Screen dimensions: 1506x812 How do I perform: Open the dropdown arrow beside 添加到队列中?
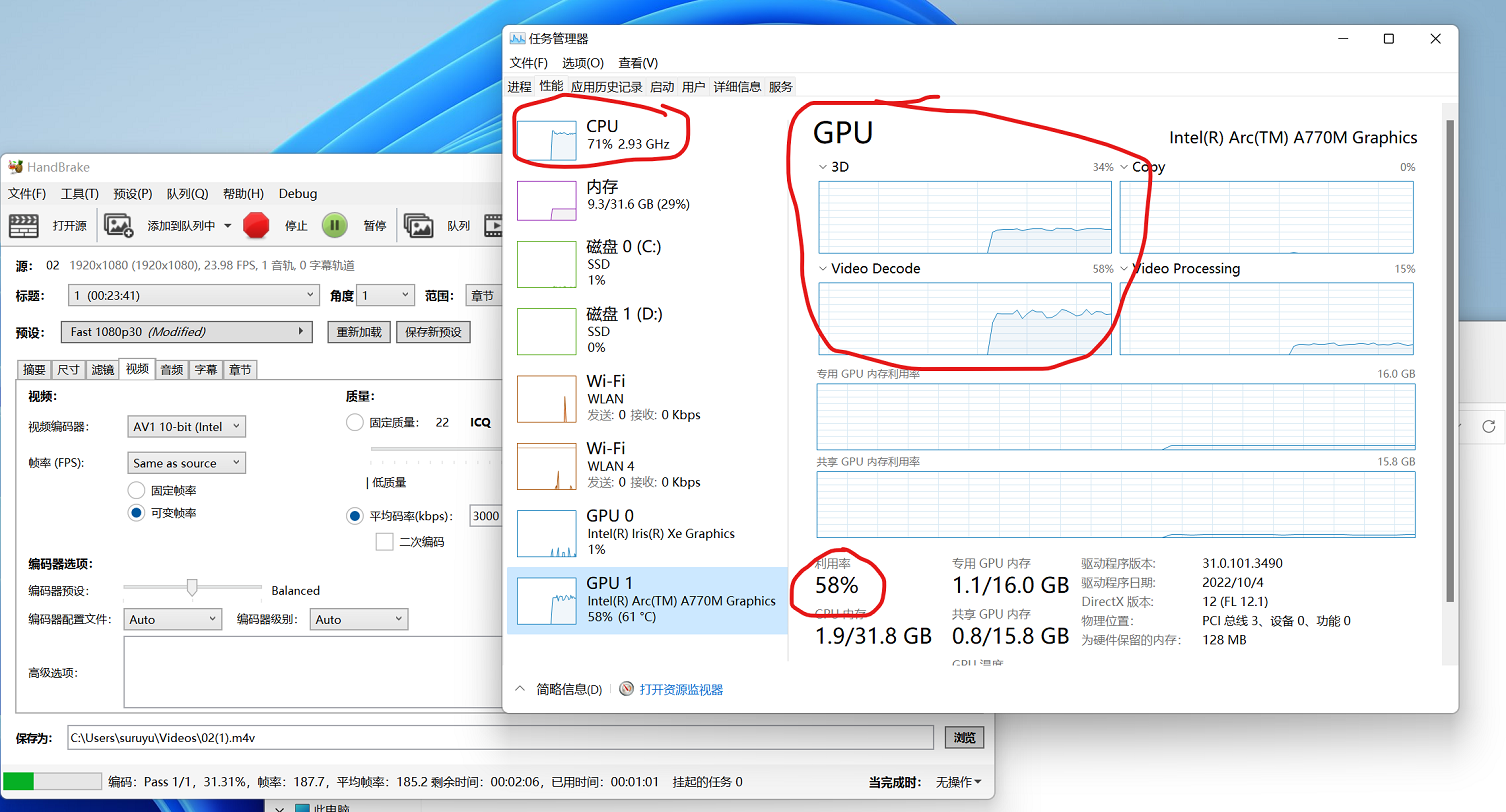point(228,226)
